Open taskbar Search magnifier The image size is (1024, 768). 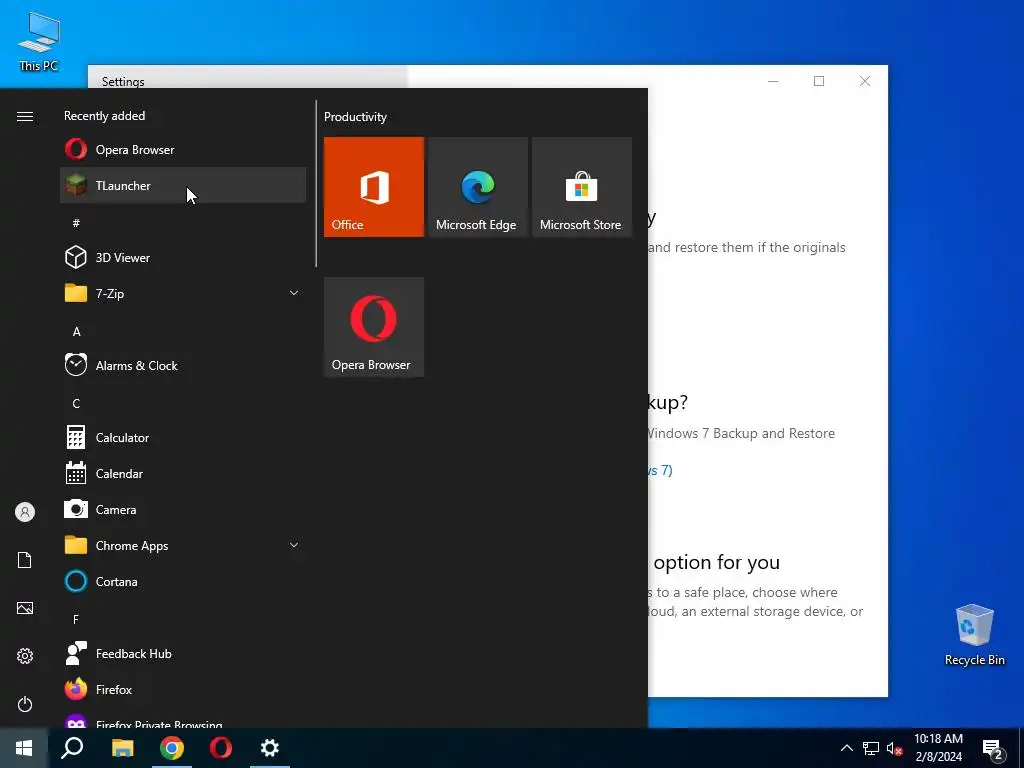(72, 748)
